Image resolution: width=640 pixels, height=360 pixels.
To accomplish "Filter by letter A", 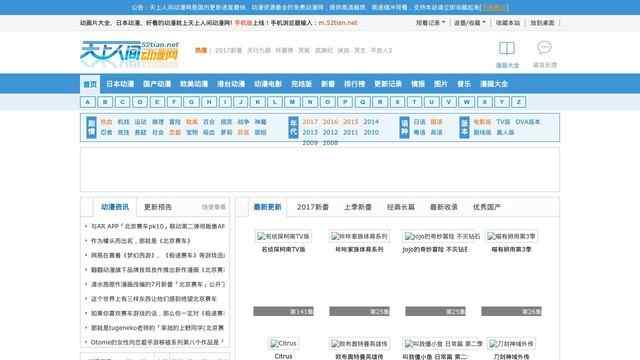I will click(88, 102).
